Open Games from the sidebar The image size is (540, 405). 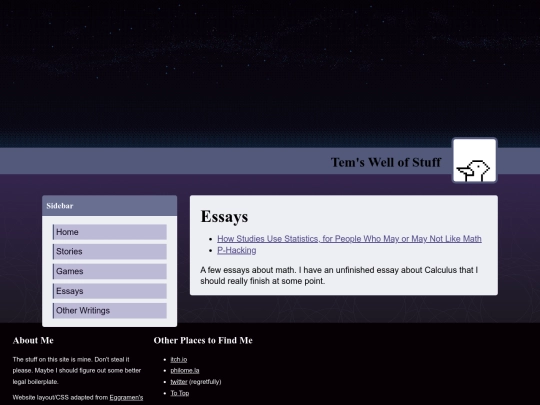click(110, 271)
